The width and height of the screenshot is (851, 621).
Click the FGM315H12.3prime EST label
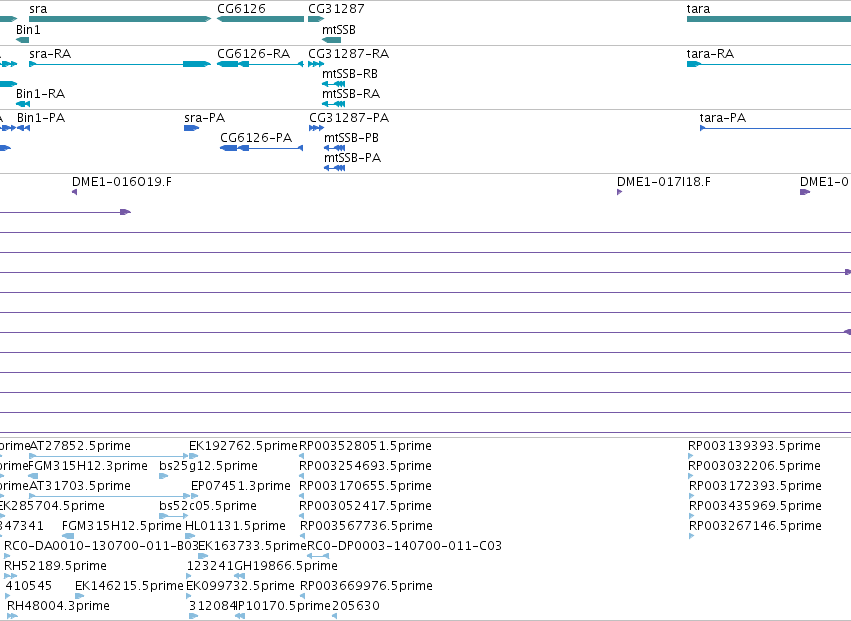coord(87,466)
